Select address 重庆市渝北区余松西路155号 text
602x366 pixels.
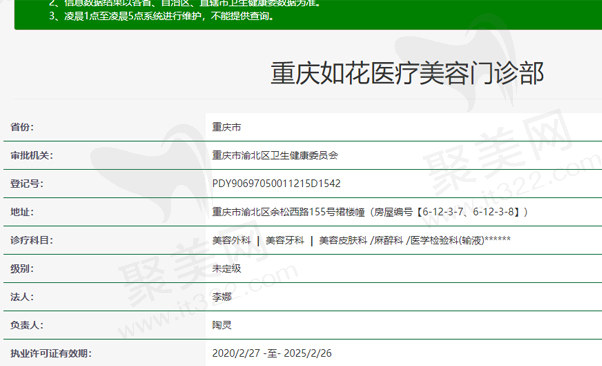tap(274, 212)
